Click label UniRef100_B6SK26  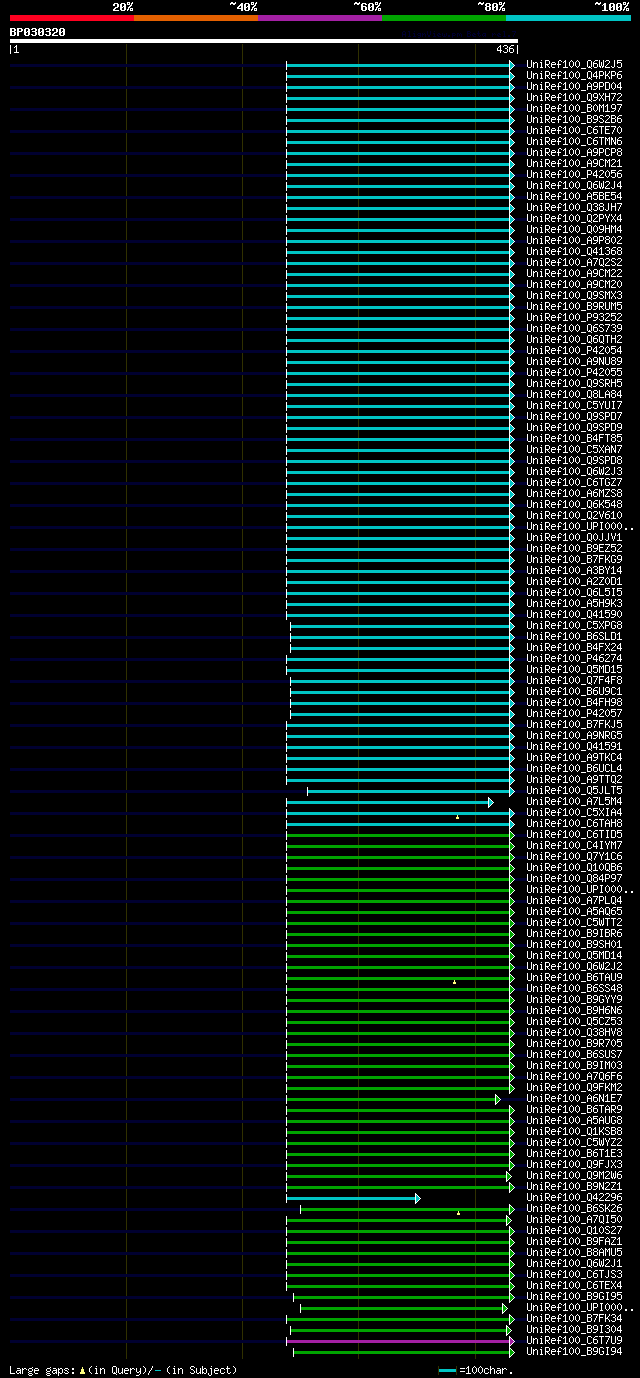coord(574,1208)
